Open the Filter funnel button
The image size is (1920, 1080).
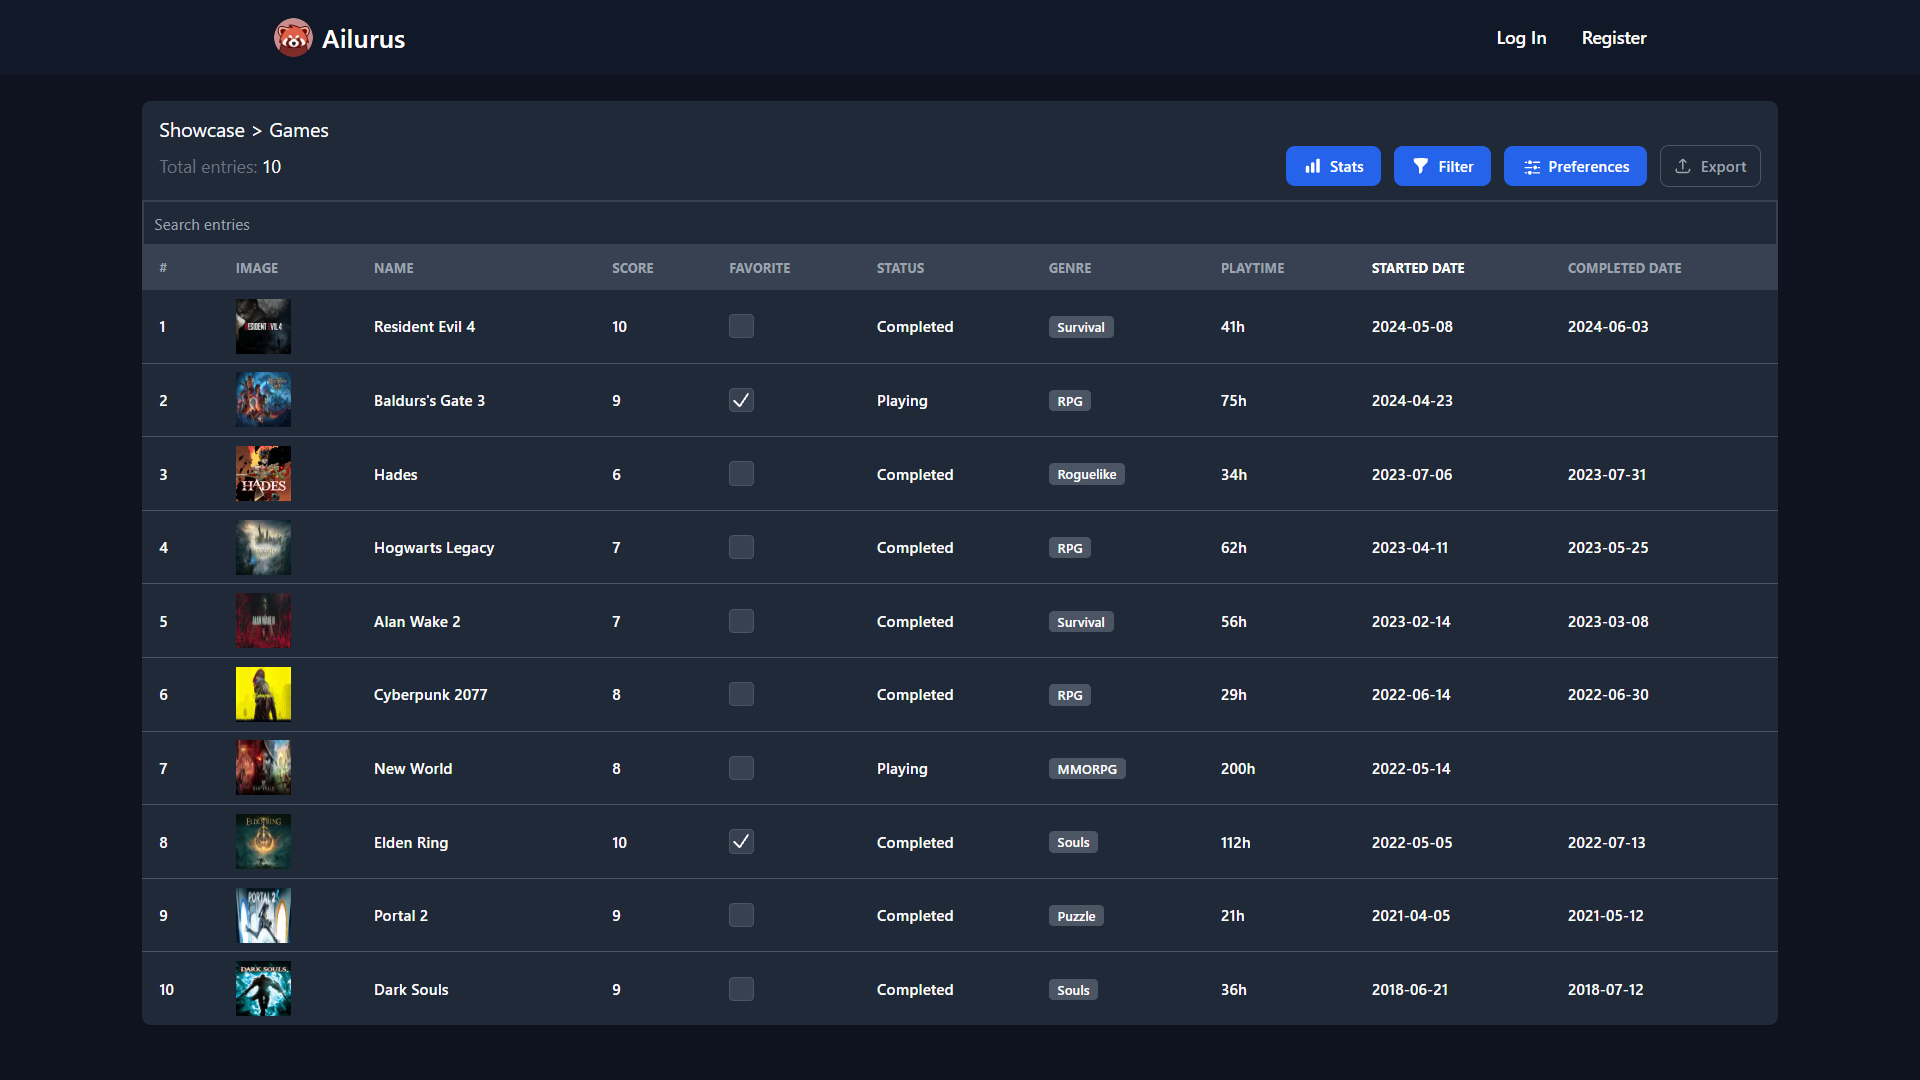point(1442,166)
